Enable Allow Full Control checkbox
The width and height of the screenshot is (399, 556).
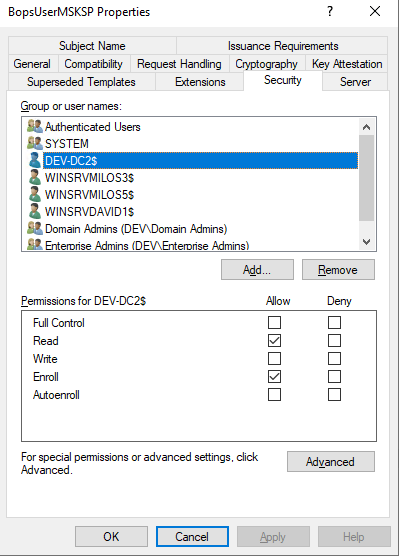click(x=275, y=323)
